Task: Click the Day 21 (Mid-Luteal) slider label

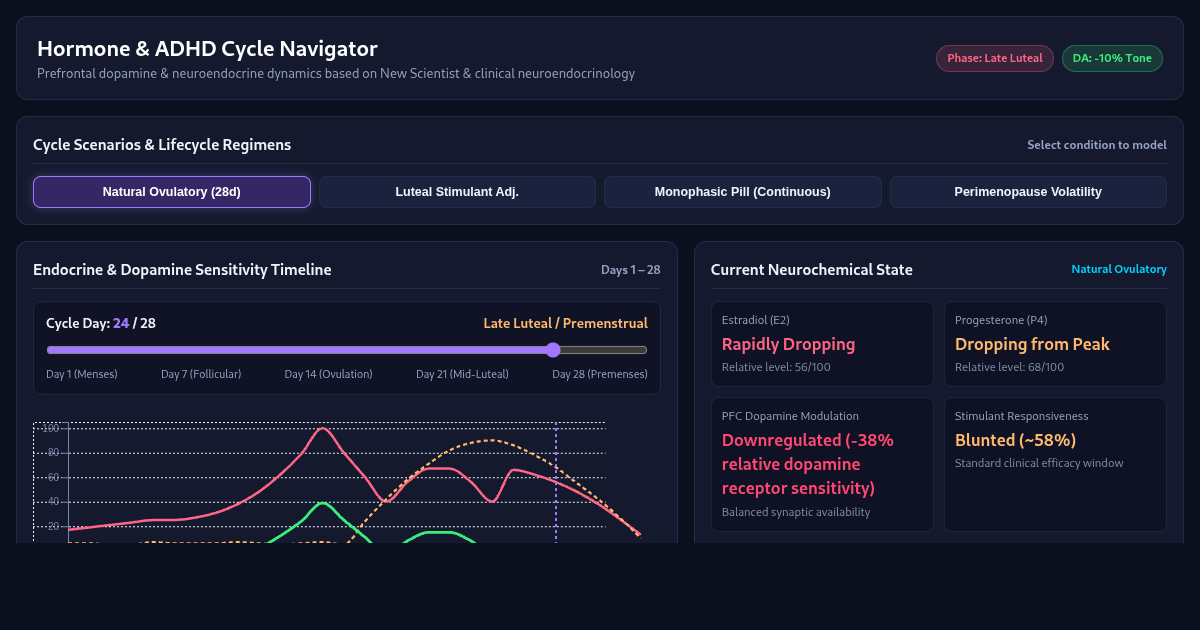Action: 462,374
